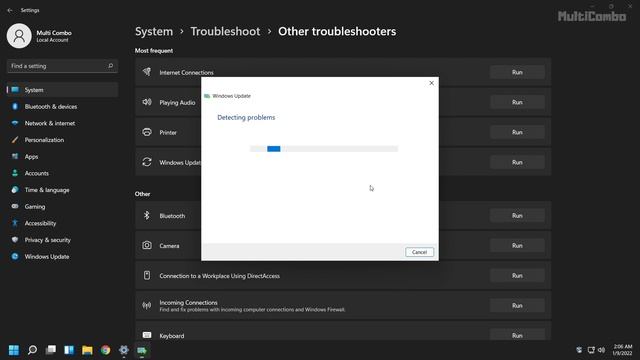Click the Other section heading
This screenshot has width=640, height=360.
(142, 194)
